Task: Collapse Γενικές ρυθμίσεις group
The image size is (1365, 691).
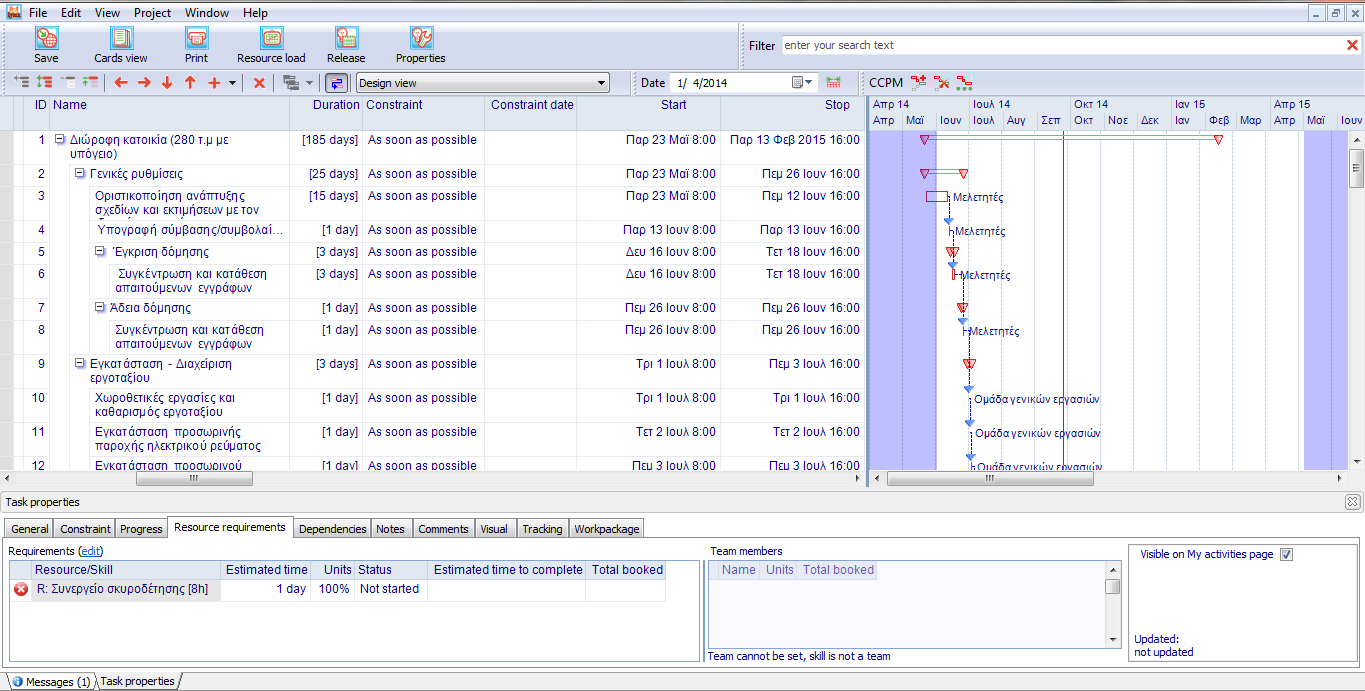Action: point(80,174)
